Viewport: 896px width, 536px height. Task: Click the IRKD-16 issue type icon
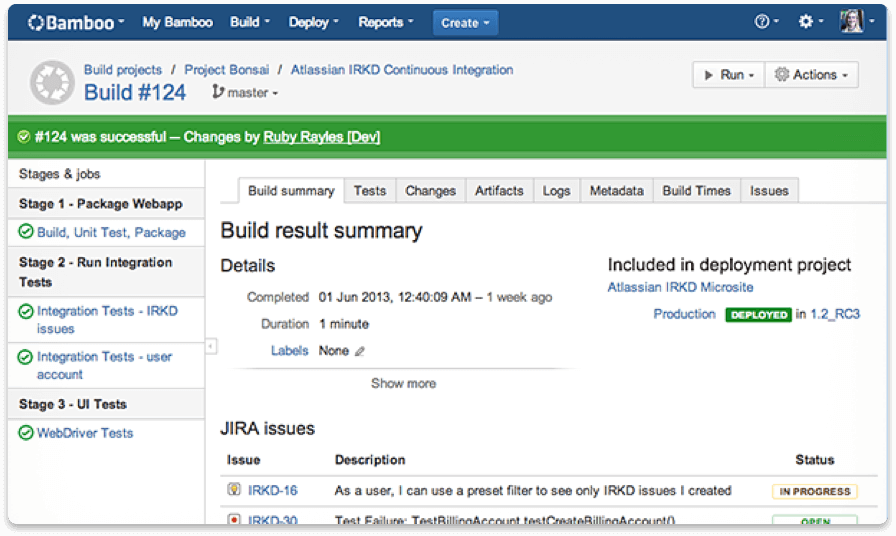point(234,491)
